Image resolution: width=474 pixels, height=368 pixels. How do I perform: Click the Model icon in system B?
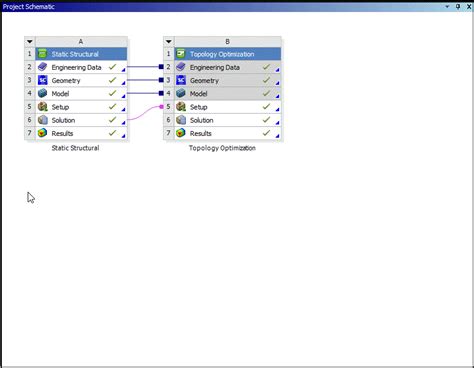(x=181, y=93)
